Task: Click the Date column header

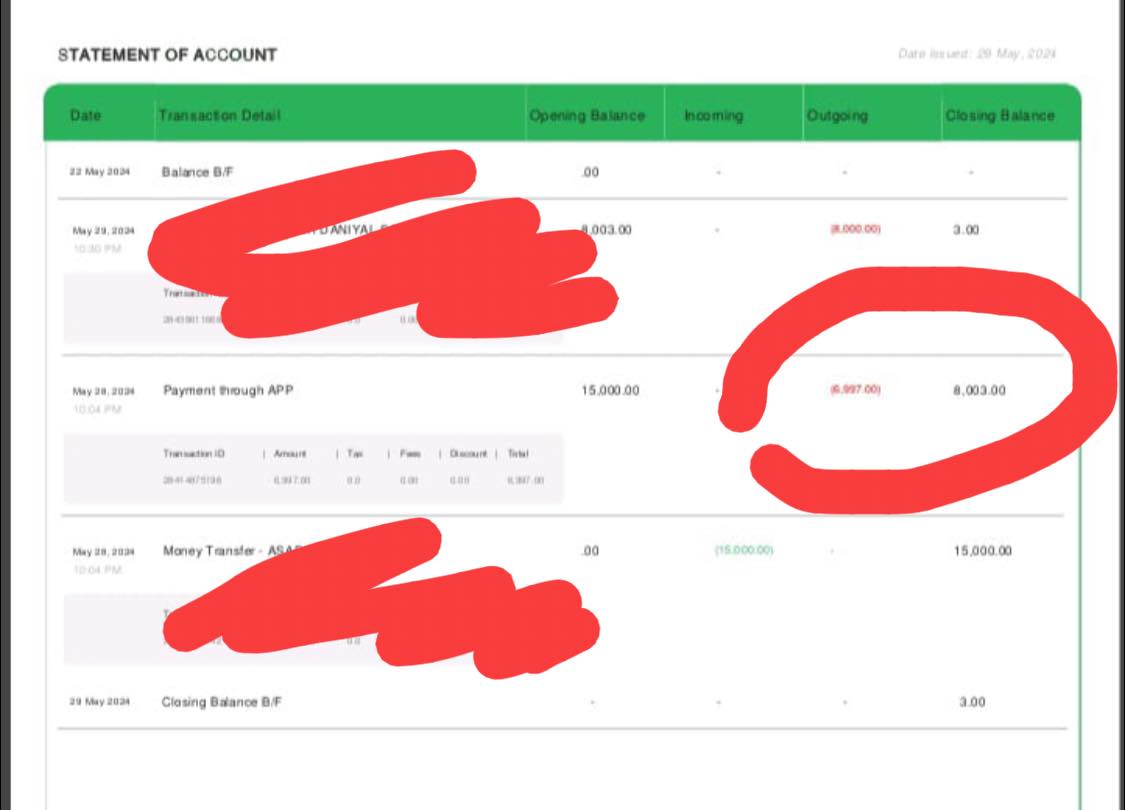Action: [85, 116]
